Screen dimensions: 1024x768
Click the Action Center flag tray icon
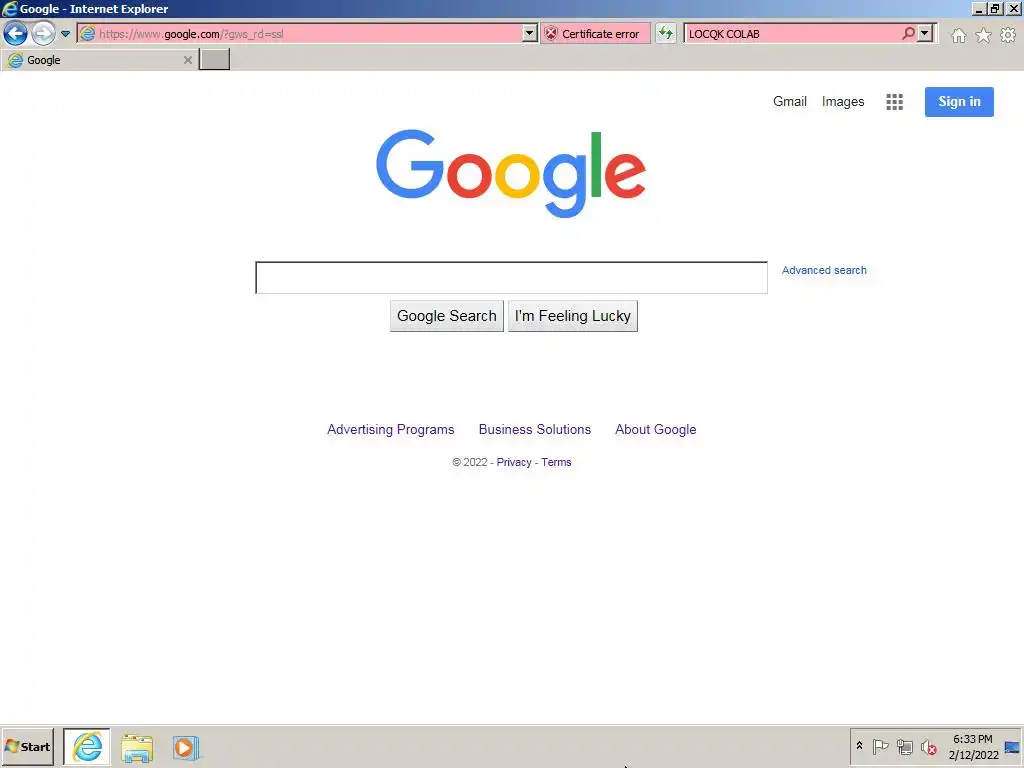click(x=880, y=746)
